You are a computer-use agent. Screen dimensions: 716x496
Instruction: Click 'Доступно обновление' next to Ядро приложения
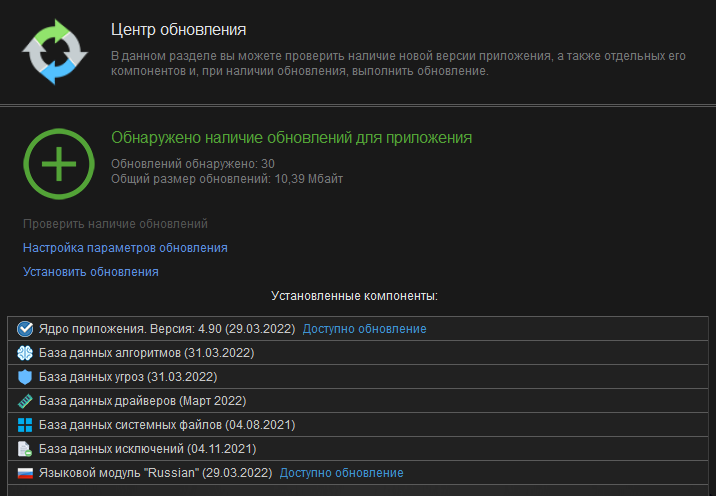coord(364,329)
